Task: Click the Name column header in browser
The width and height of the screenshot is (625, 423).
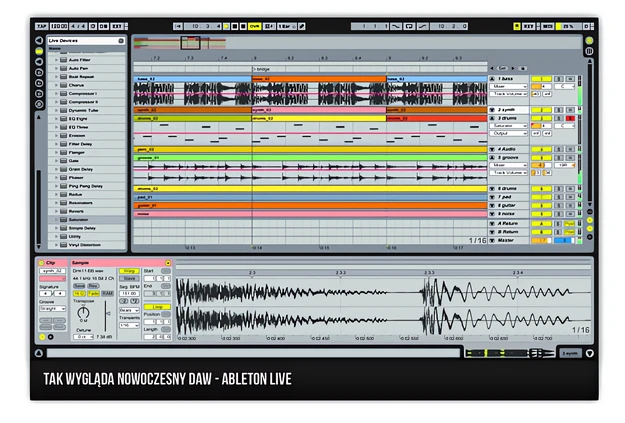Action: [x=87, y=49]
